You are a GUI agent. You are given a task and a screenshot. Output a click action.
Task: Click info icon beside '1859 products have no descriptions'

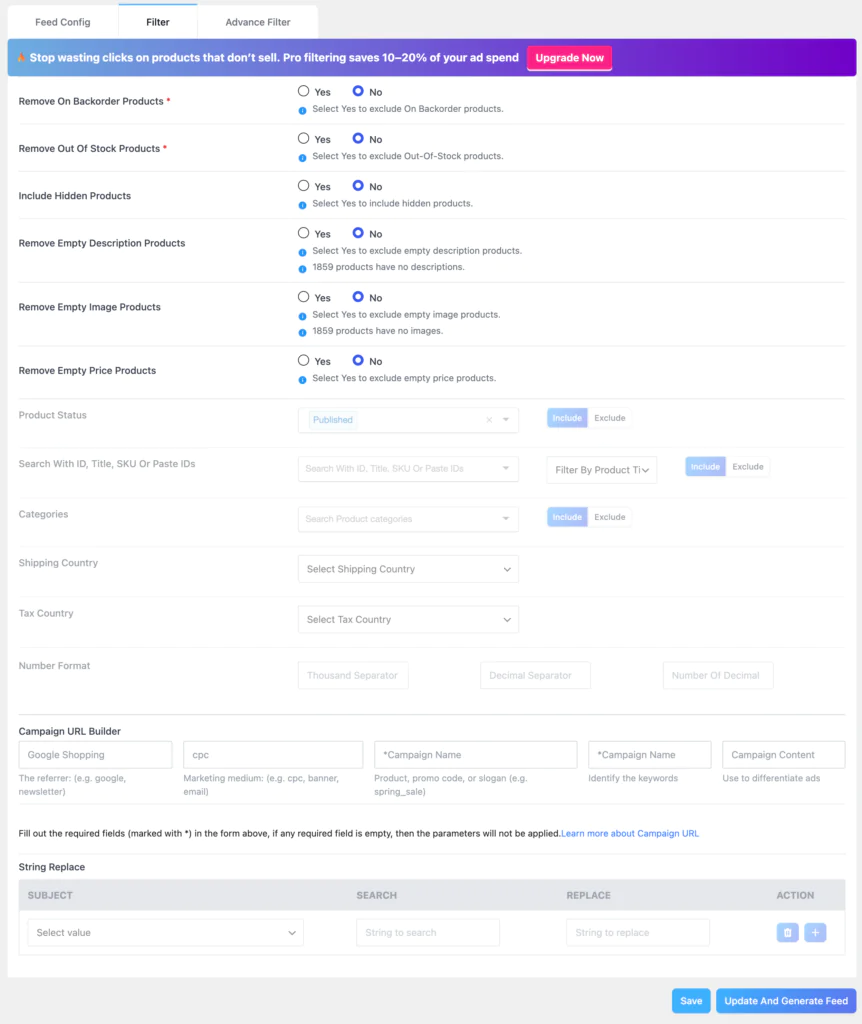click(302, 268)
